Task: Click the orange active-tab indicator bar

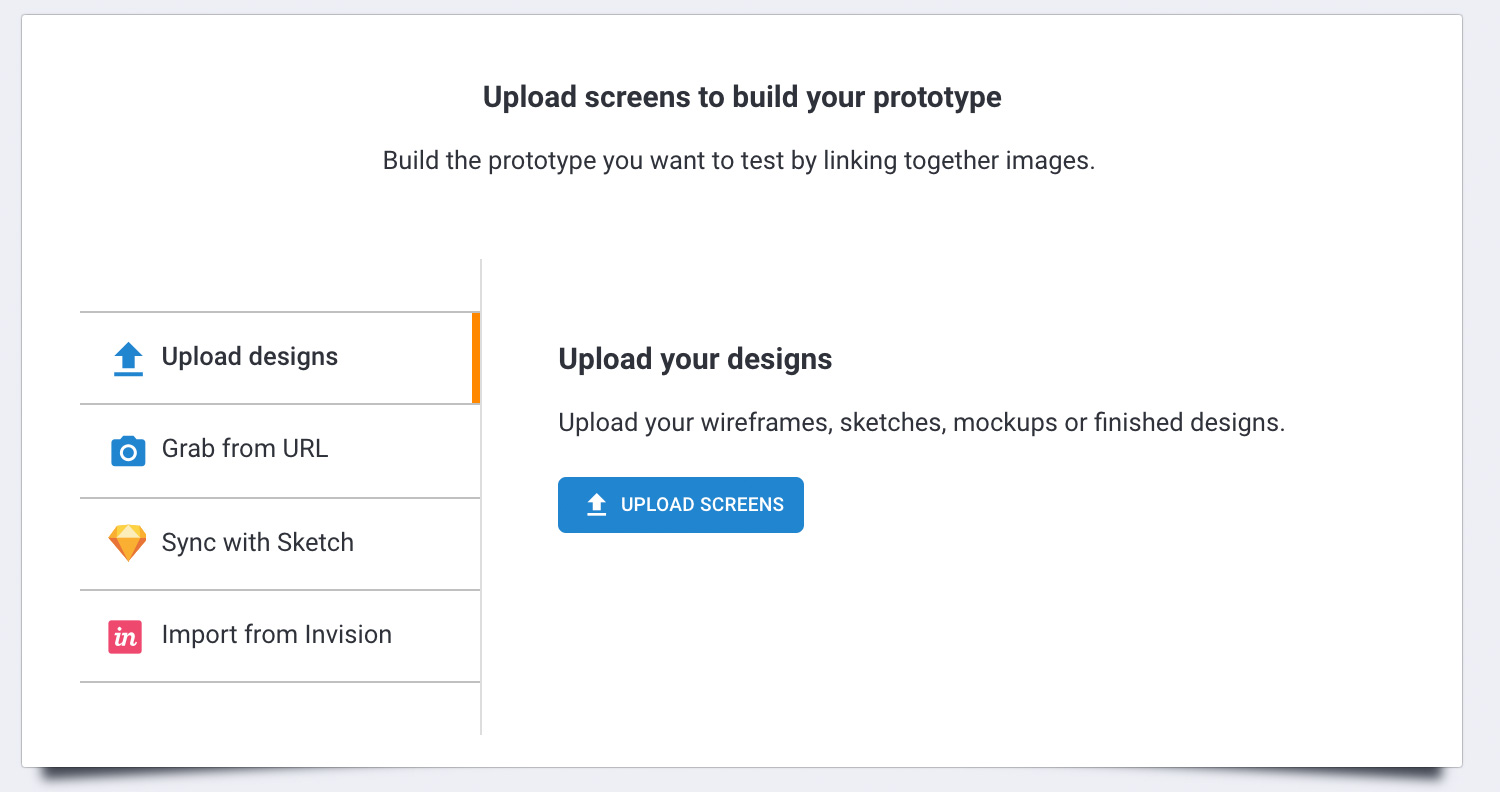Action: (476, 358)
